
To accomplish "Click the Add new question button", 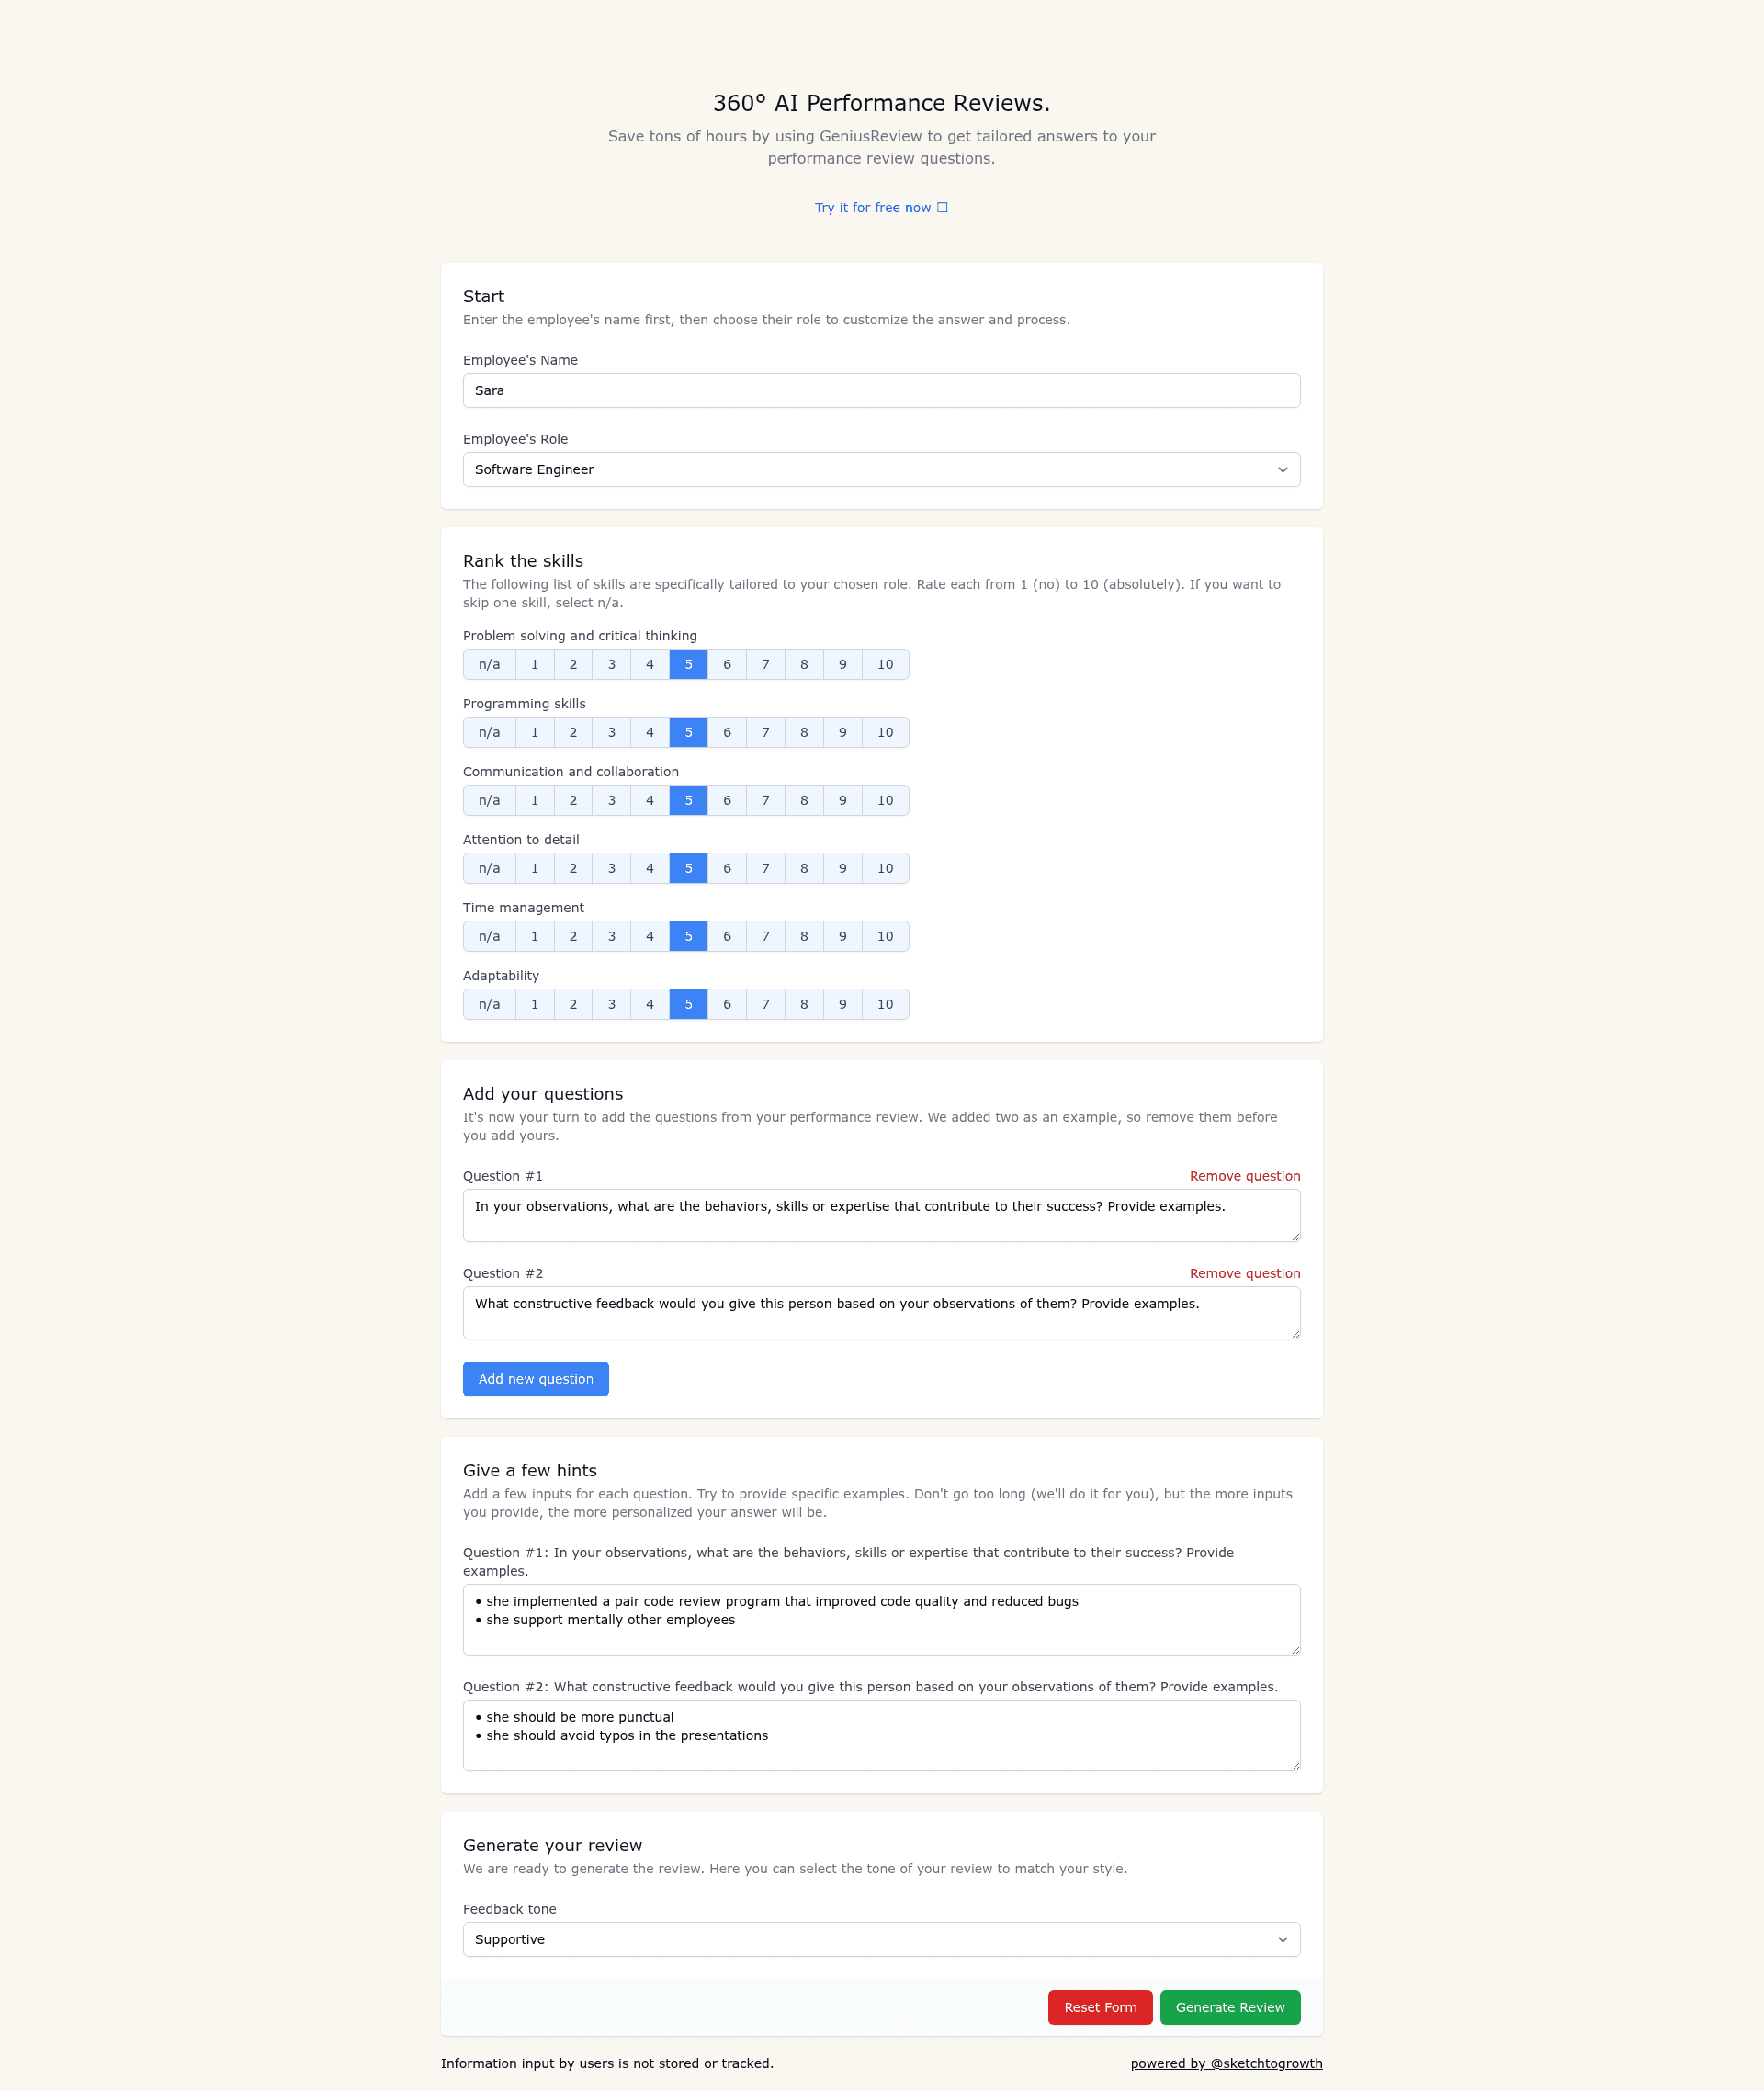I will click(x=536, y=1379).
